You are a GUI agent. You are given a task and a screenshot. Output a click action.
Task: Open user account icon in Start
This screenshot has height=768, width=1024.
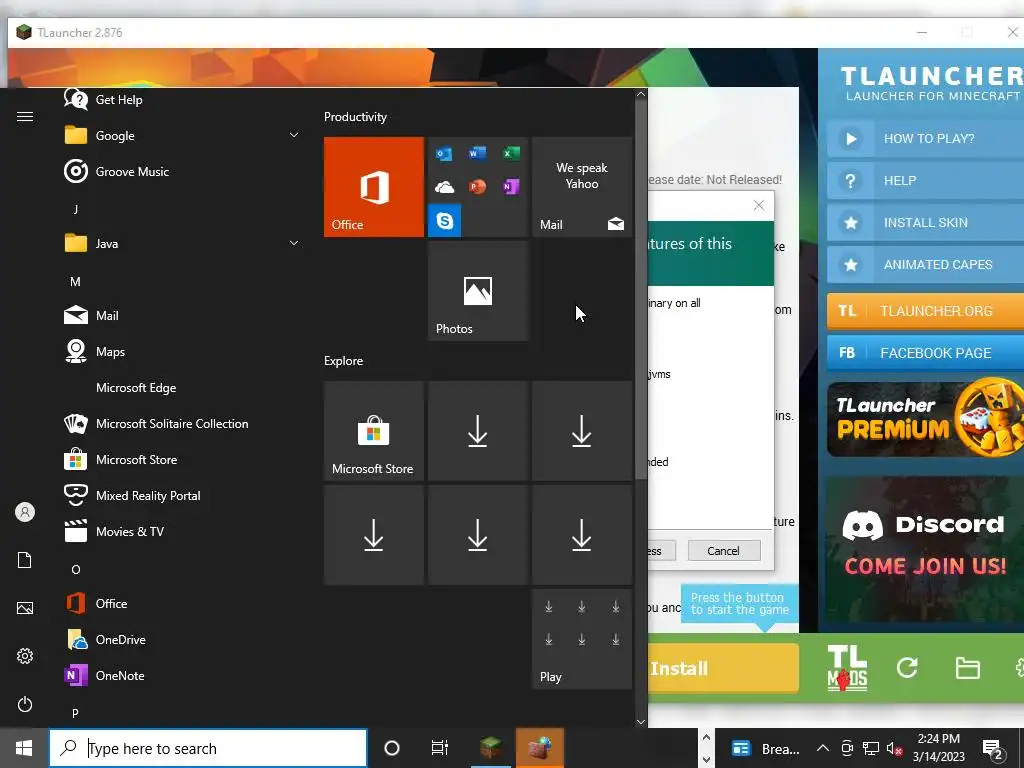25,512
